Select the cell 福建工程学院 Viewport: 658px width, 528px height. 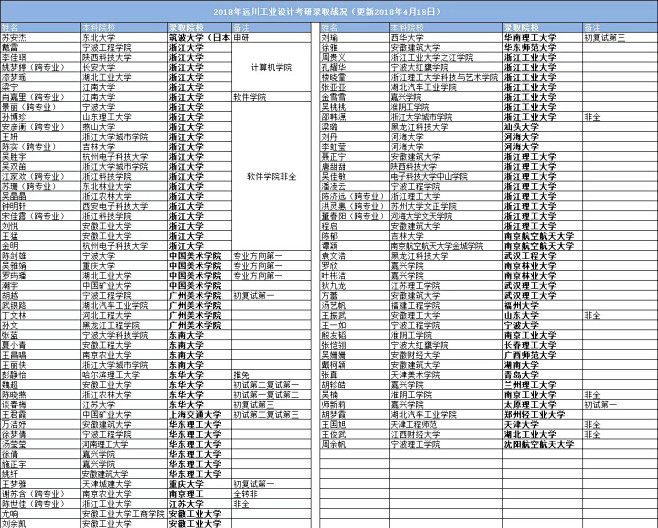click(446, 306)
